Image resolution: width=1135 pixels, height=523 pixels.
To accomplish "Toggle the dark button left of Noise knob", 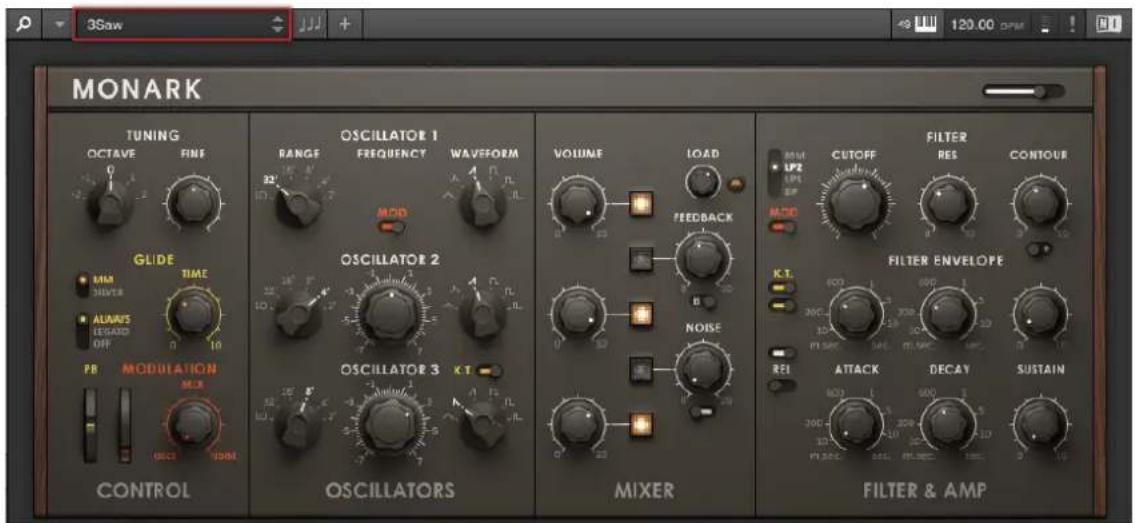I will (641, 368).
